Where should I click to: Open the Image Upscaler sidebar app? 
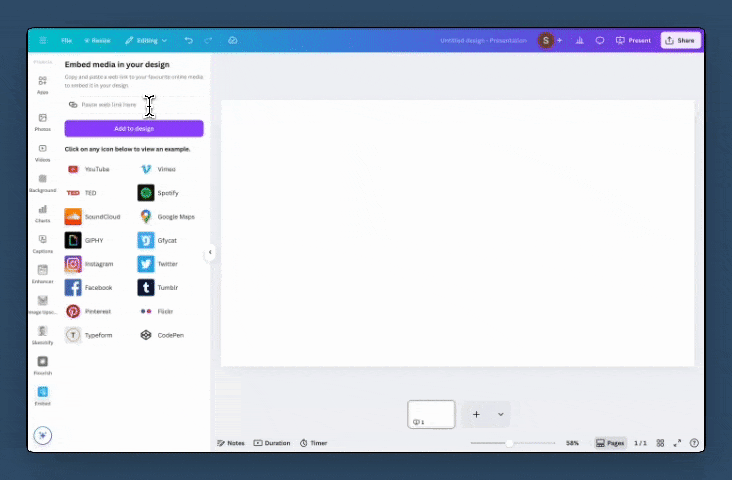42,305
